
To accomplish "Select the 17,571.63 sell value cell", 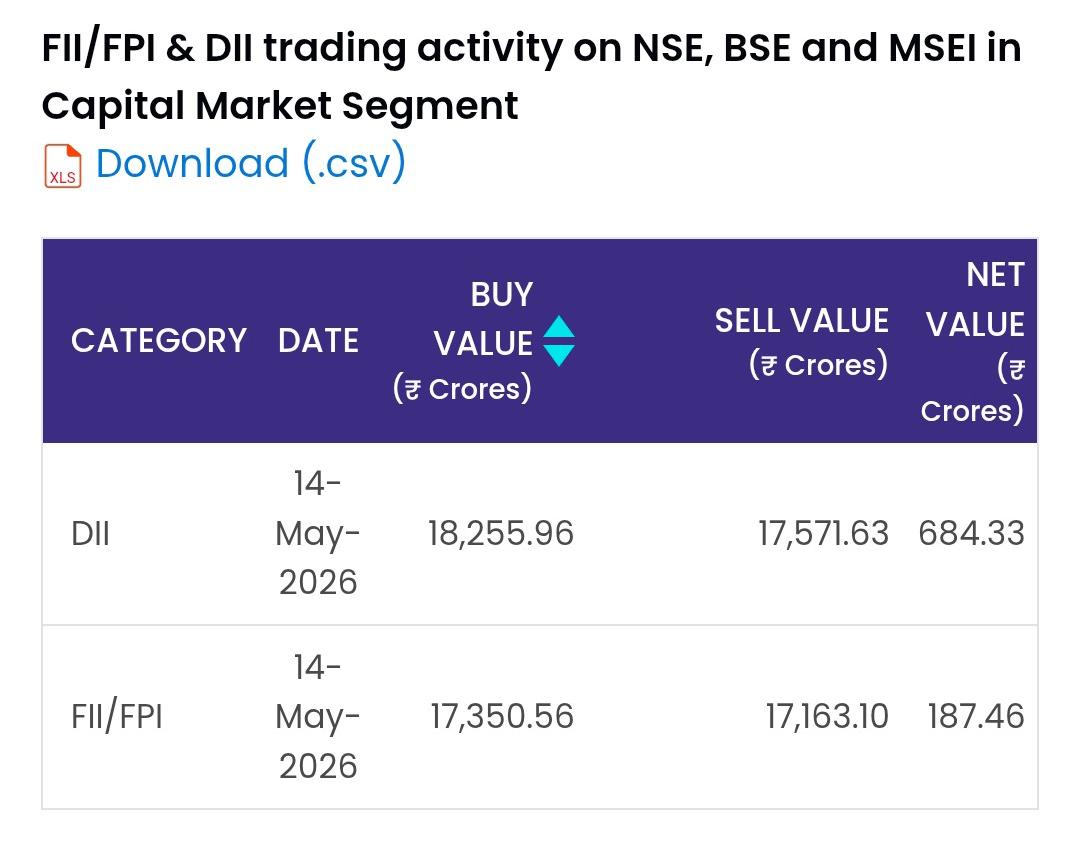I will (x=823, y=534).
